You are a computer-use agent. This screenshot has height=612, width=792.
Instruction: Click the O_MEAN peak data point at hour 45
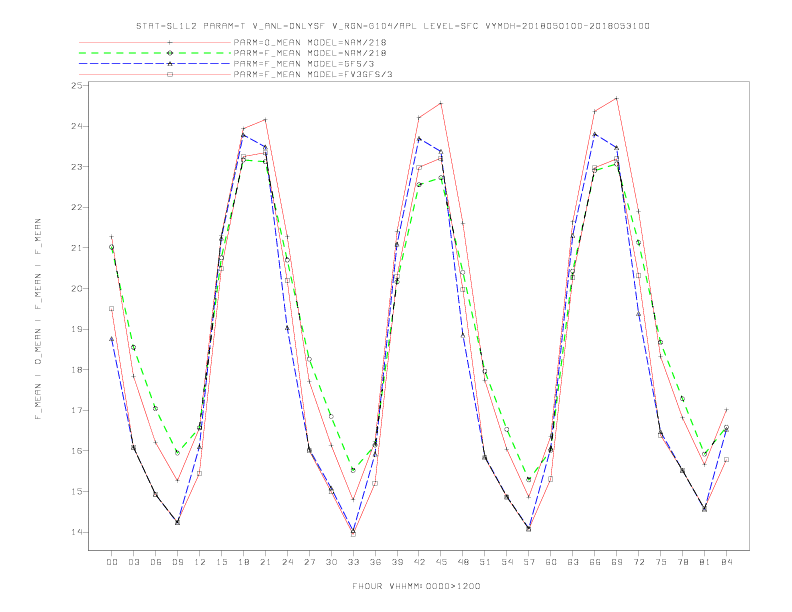pos(441,103)
